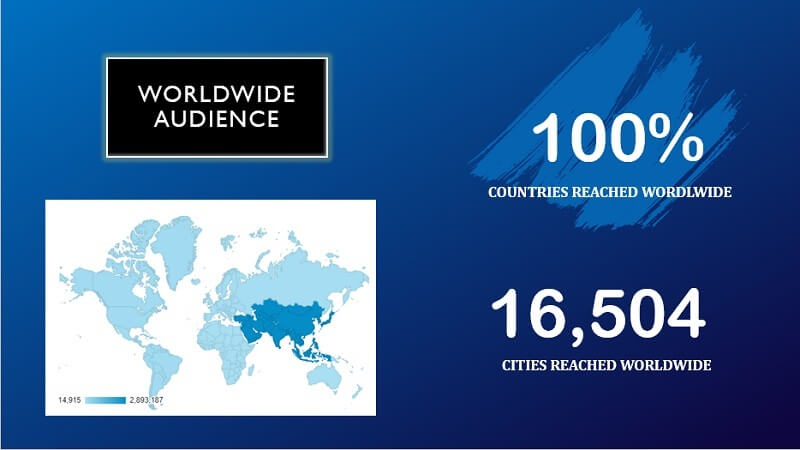Click the Worldwide Audience title box

point(217,107)
